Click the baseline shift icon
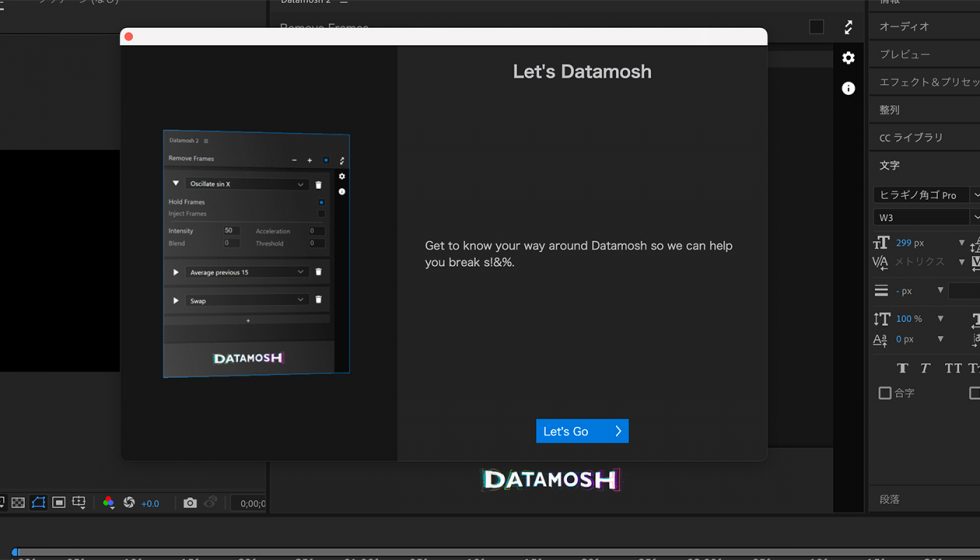This screenshot has width=980, height=560. coord(881,340)
